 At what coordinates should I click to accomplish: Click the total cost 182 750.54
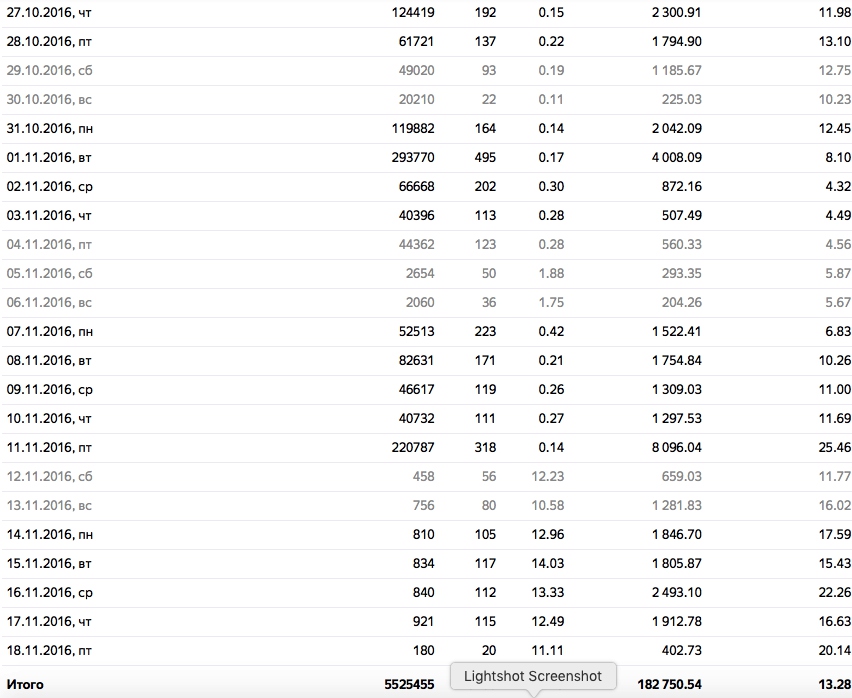(x=669, y=684)
